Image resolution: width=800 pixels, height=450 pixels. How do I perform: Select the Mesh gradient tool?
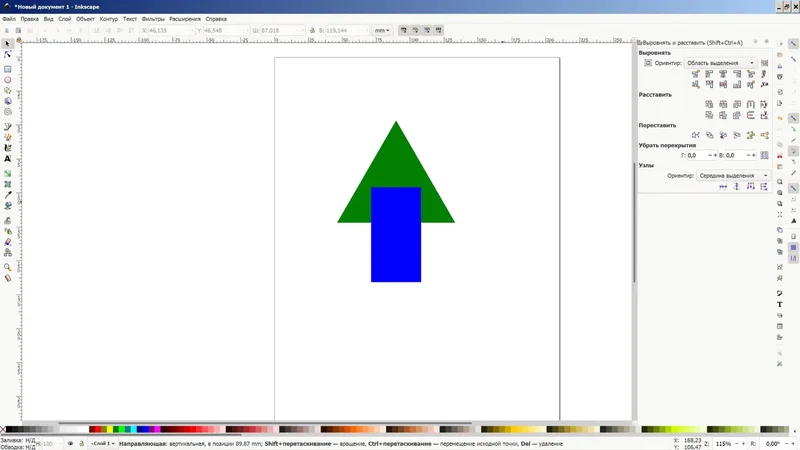[x=8, y=184]
